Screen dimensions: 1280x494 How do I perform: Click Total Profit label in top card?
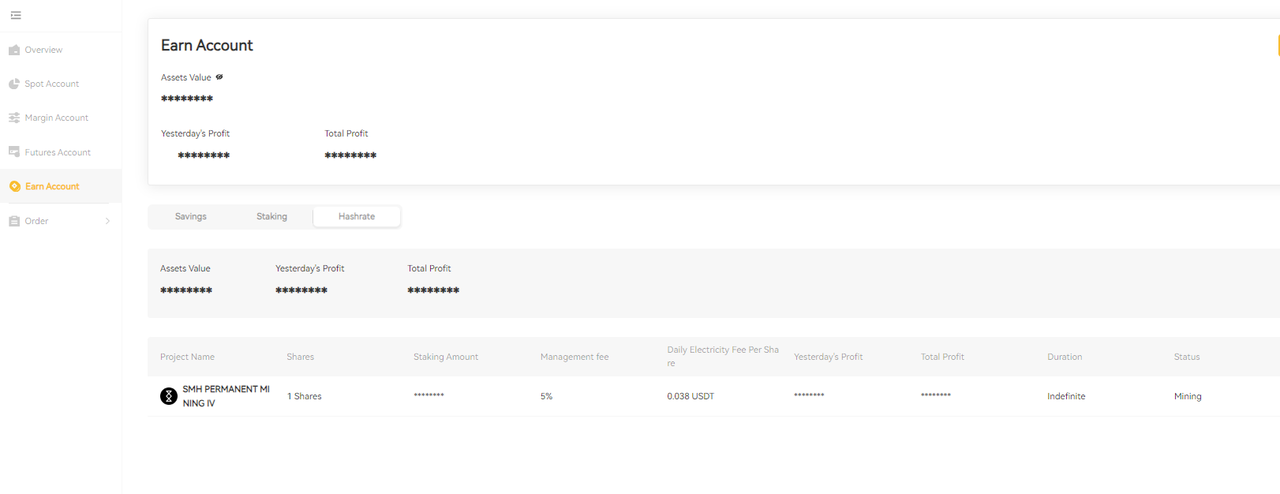tap(346, 133)
